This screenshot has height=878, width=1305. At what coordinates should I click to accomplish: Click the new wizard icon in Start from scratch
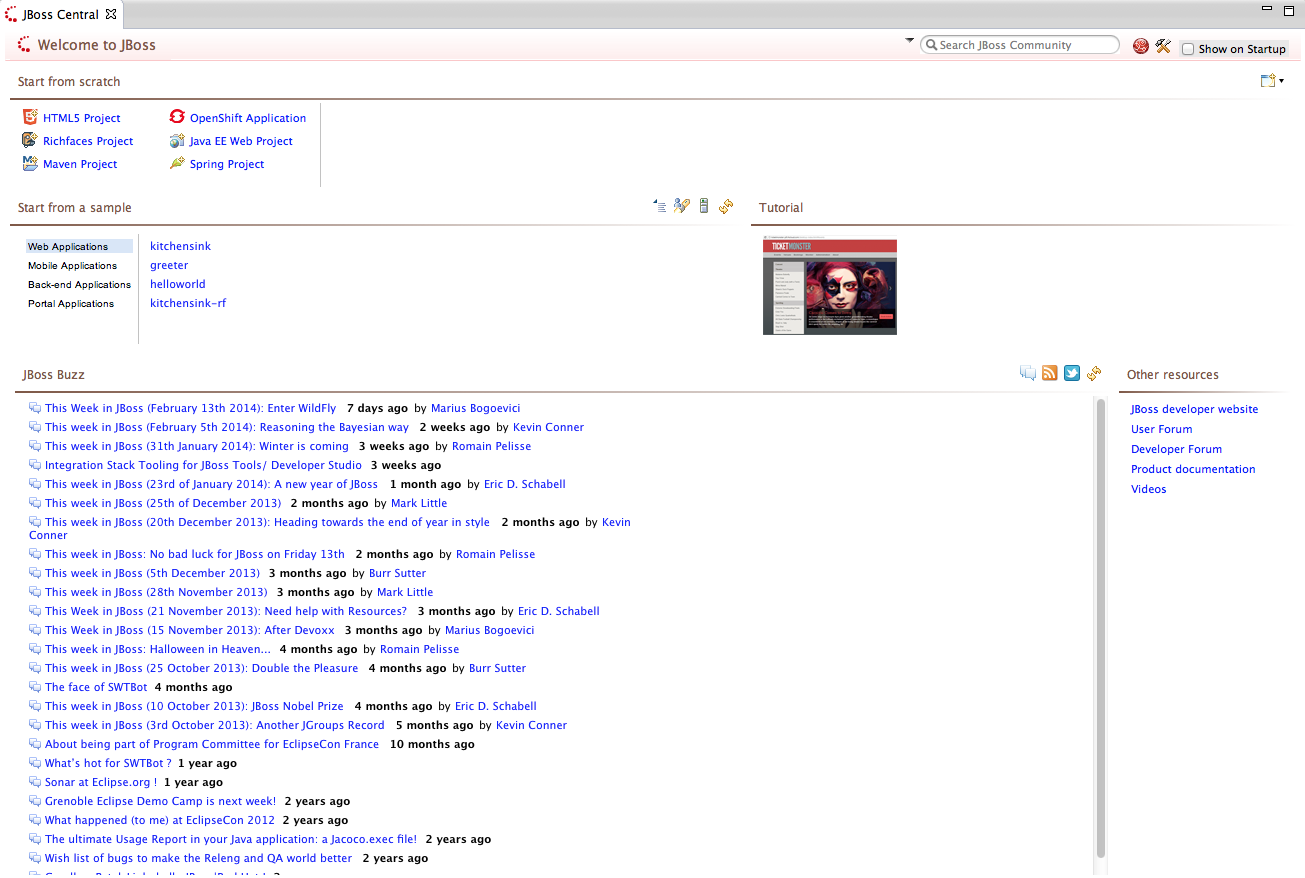pyautogui.click(x=1268, y=81)
